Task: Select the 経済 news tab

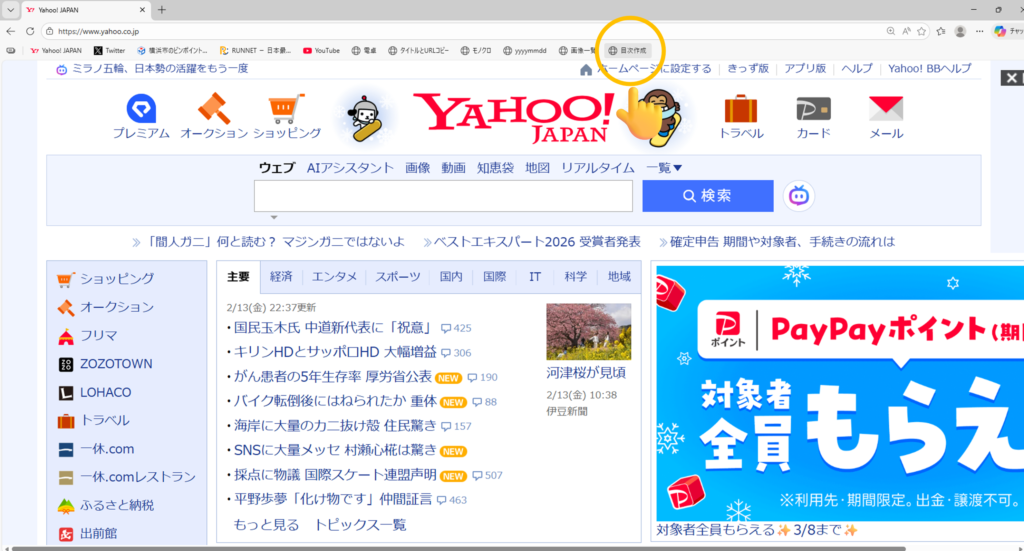Action: click(281, 277)
